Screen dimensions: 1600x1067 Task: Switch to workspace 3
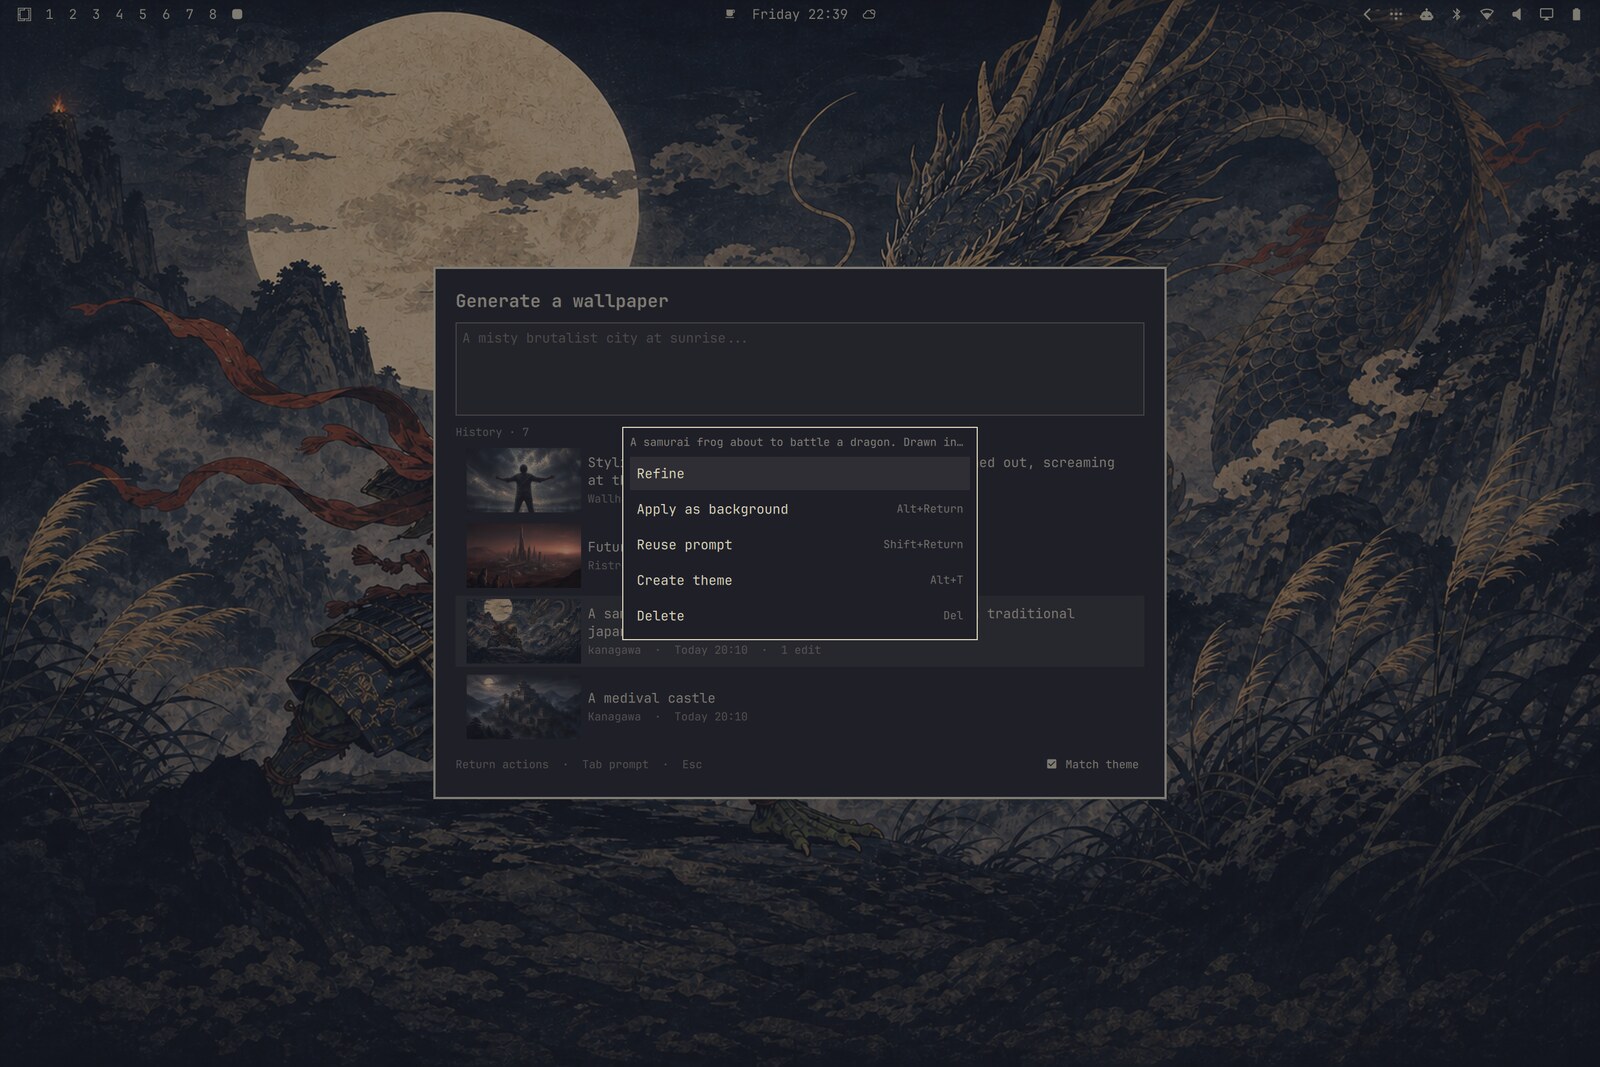point(96,14)
